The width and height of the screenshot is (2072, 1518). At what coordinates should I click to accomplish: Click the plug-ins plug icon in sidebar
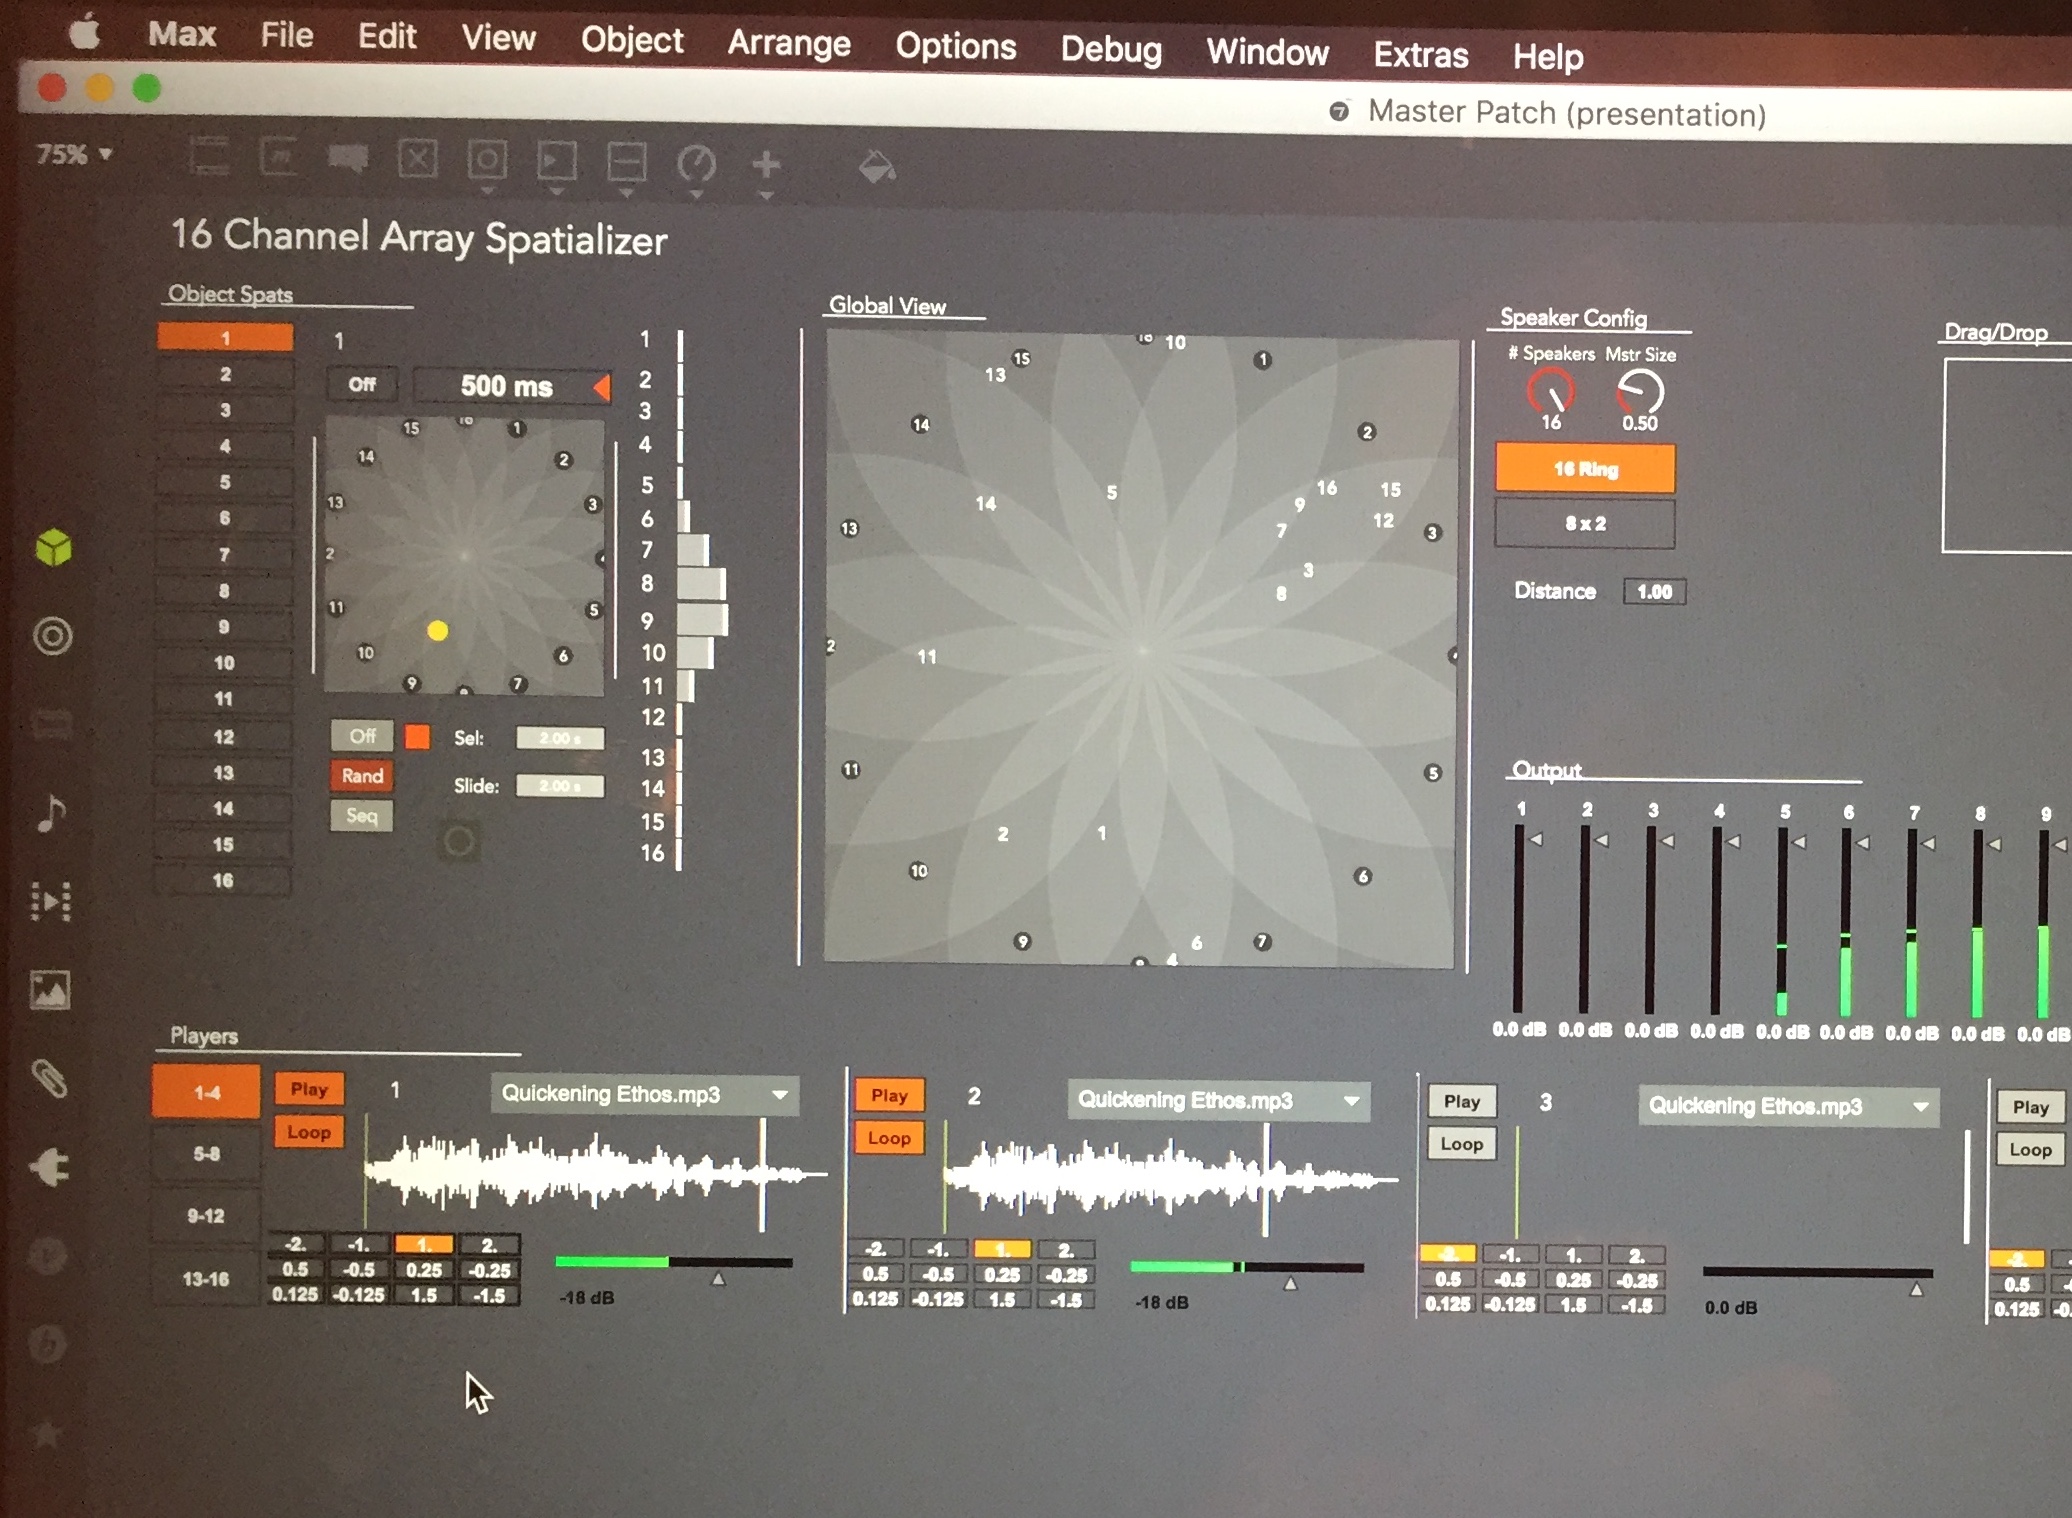50,1166
